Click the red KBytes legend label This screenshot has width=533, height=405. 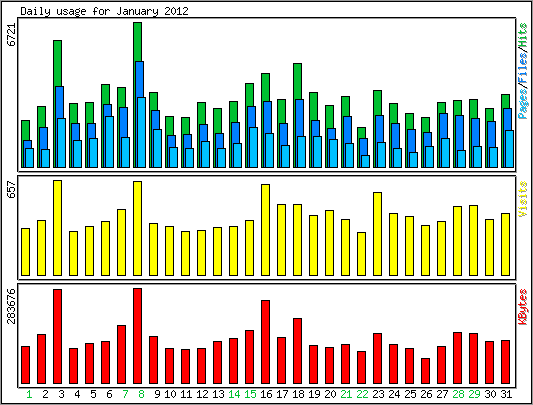523,307
